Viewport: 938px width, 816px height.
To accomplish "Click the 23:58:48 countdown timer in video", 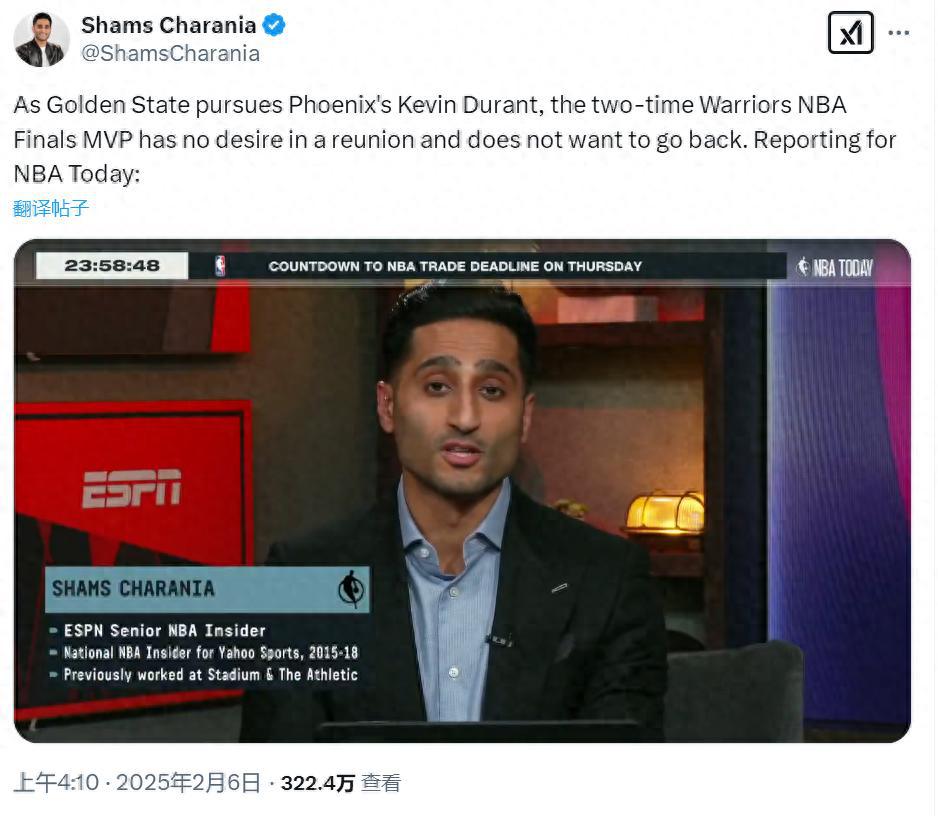I will coord(112,266).
